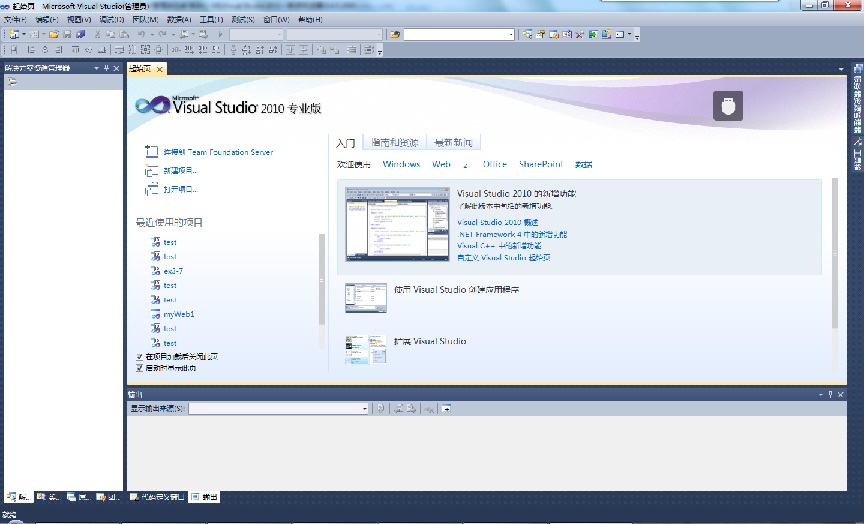Click the Windows category link

click(x=401, y=164)
